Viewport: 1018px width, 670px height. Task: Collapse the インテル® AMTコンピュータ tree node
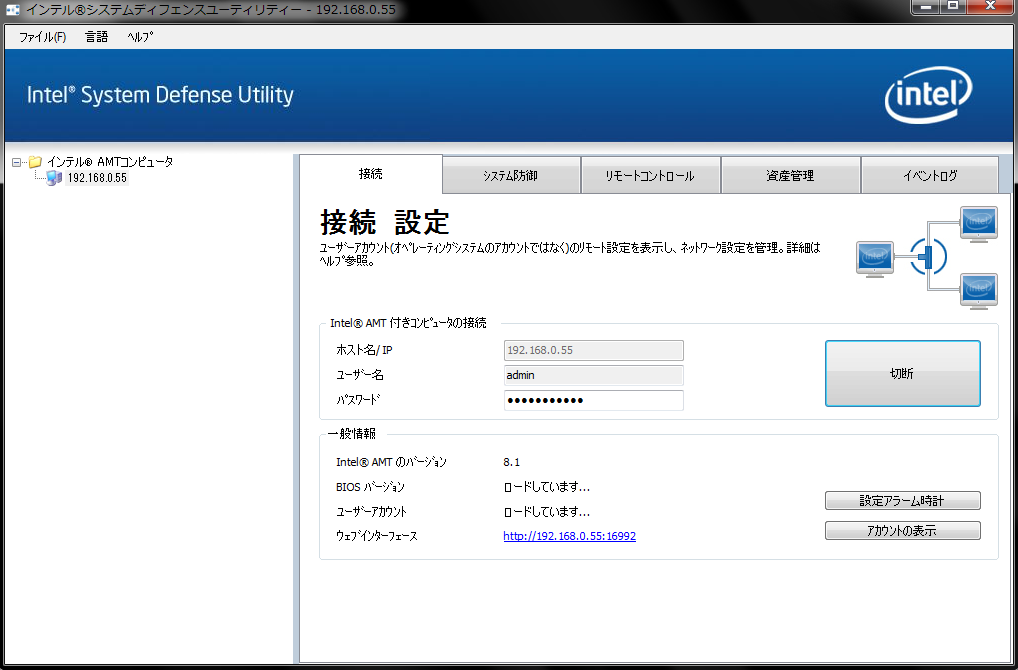[x=17, y=162]
